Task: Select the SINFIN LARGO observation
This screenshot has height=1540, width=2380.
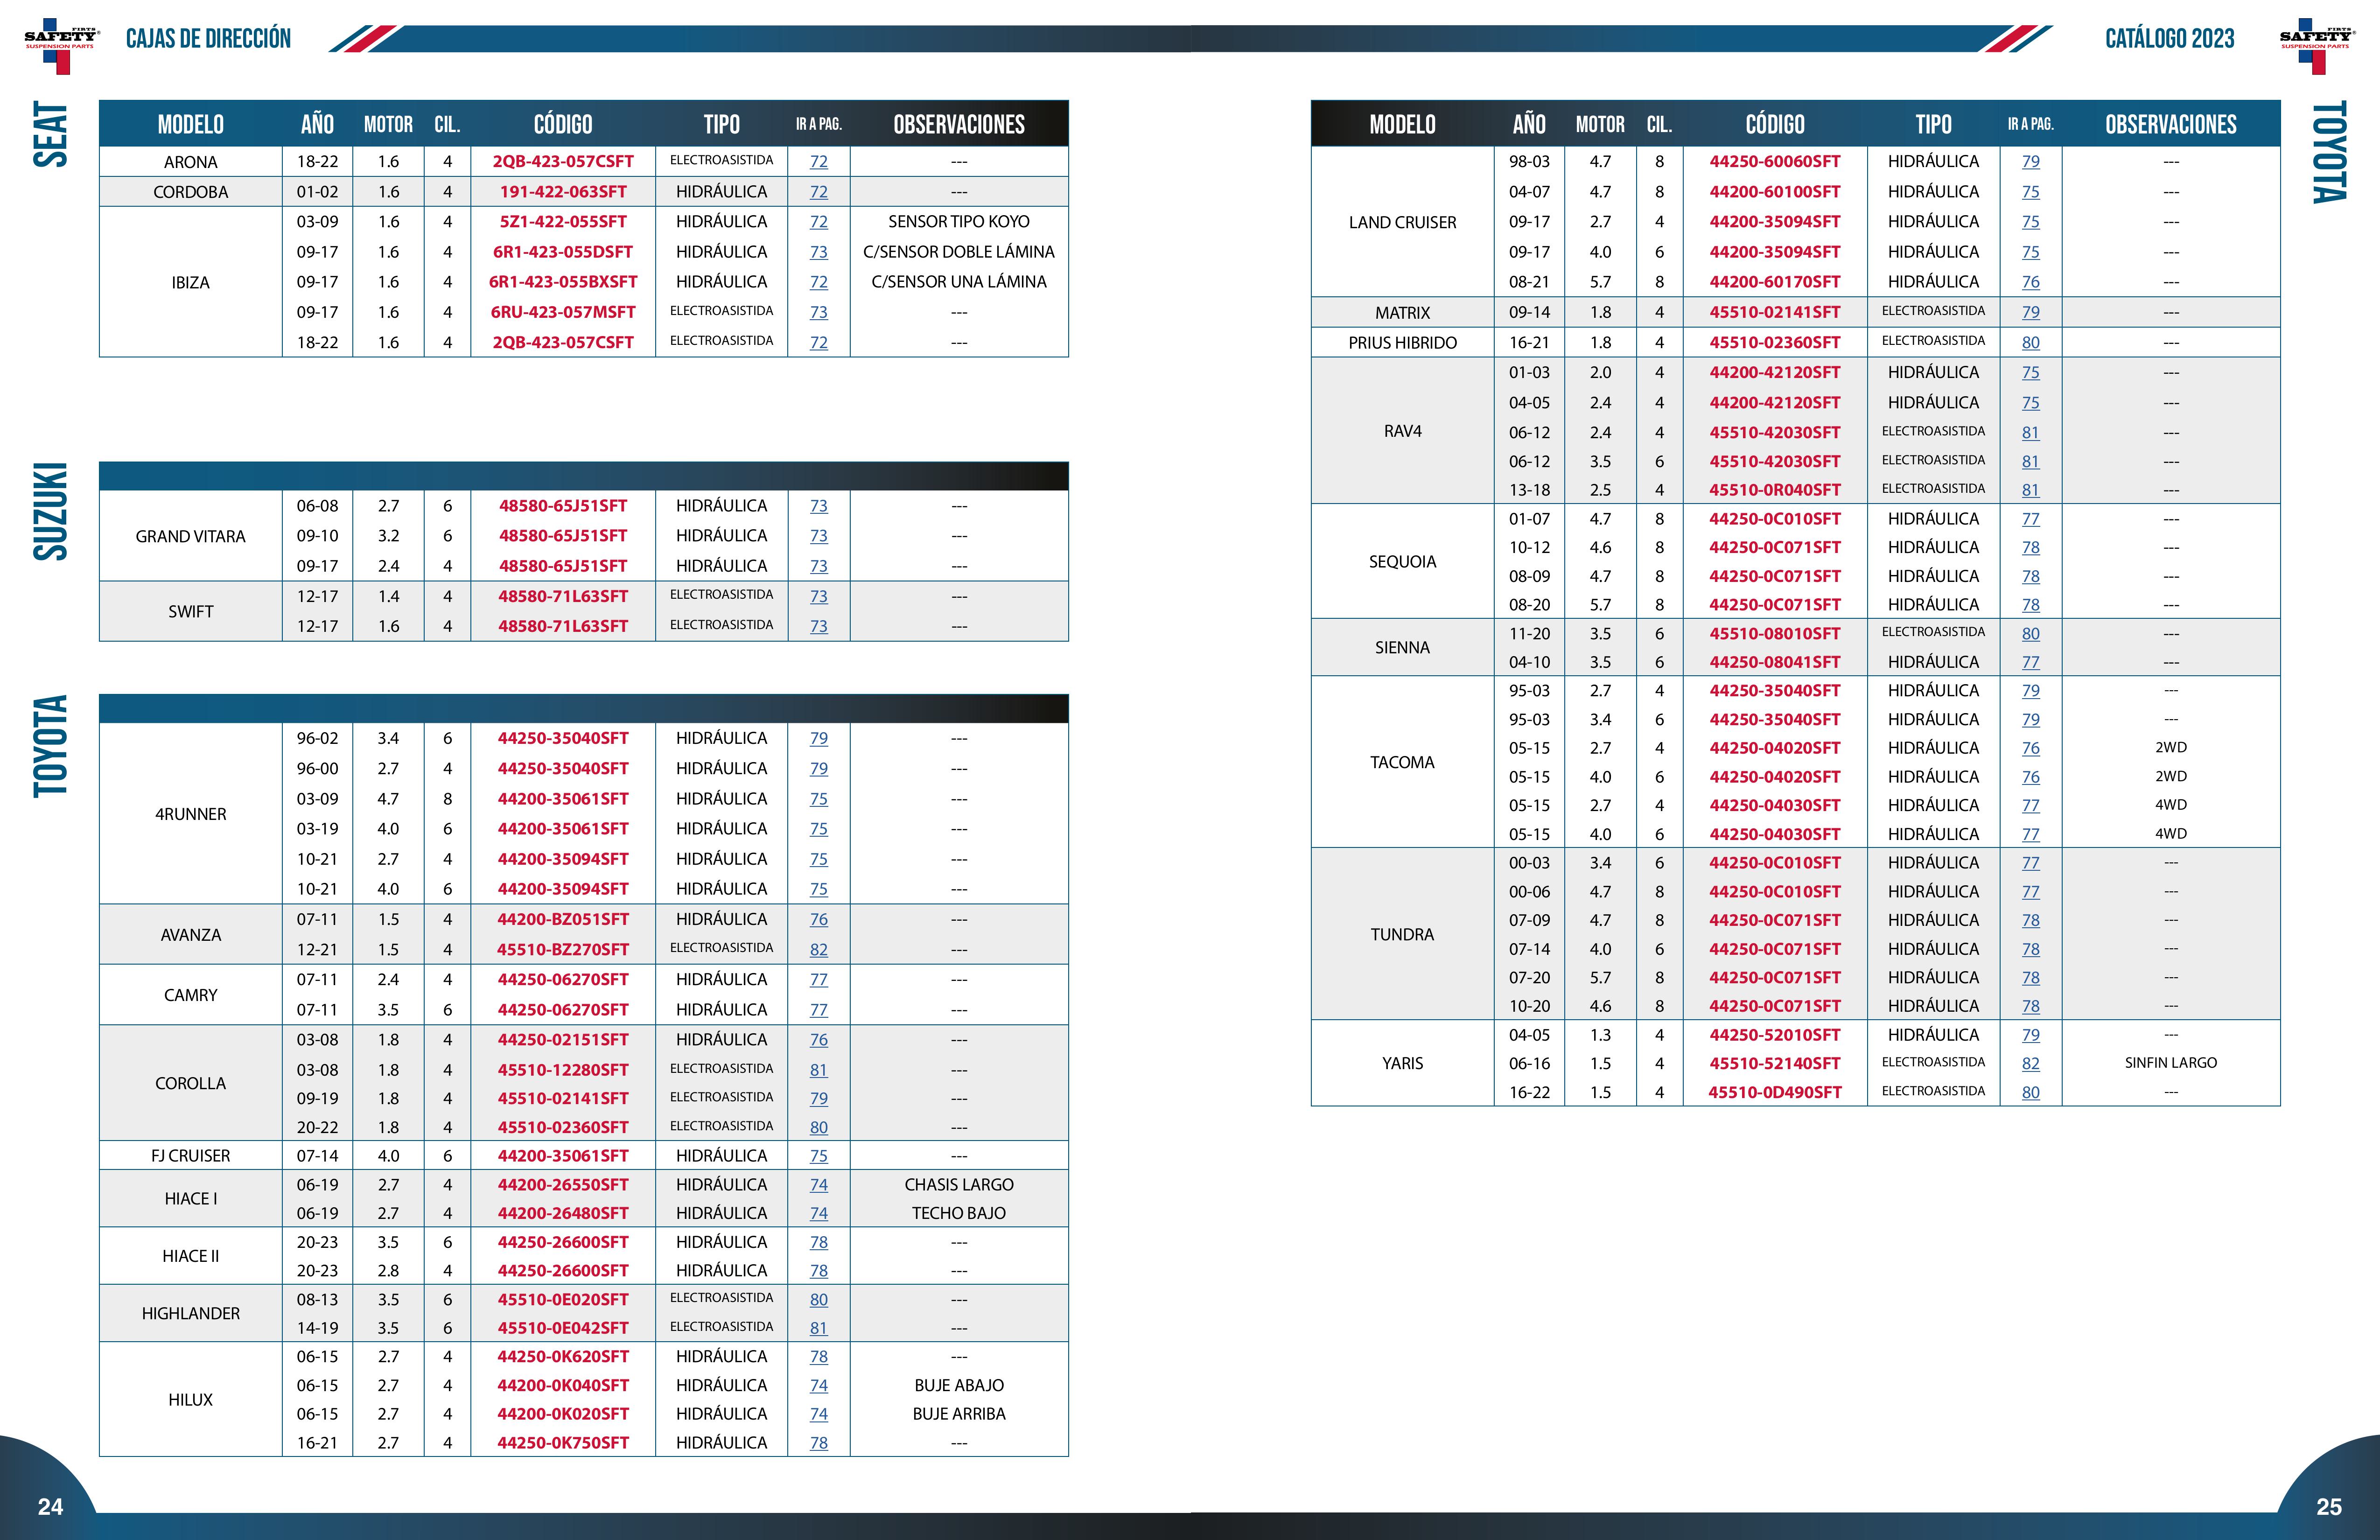Action: pos(2171,1063)
